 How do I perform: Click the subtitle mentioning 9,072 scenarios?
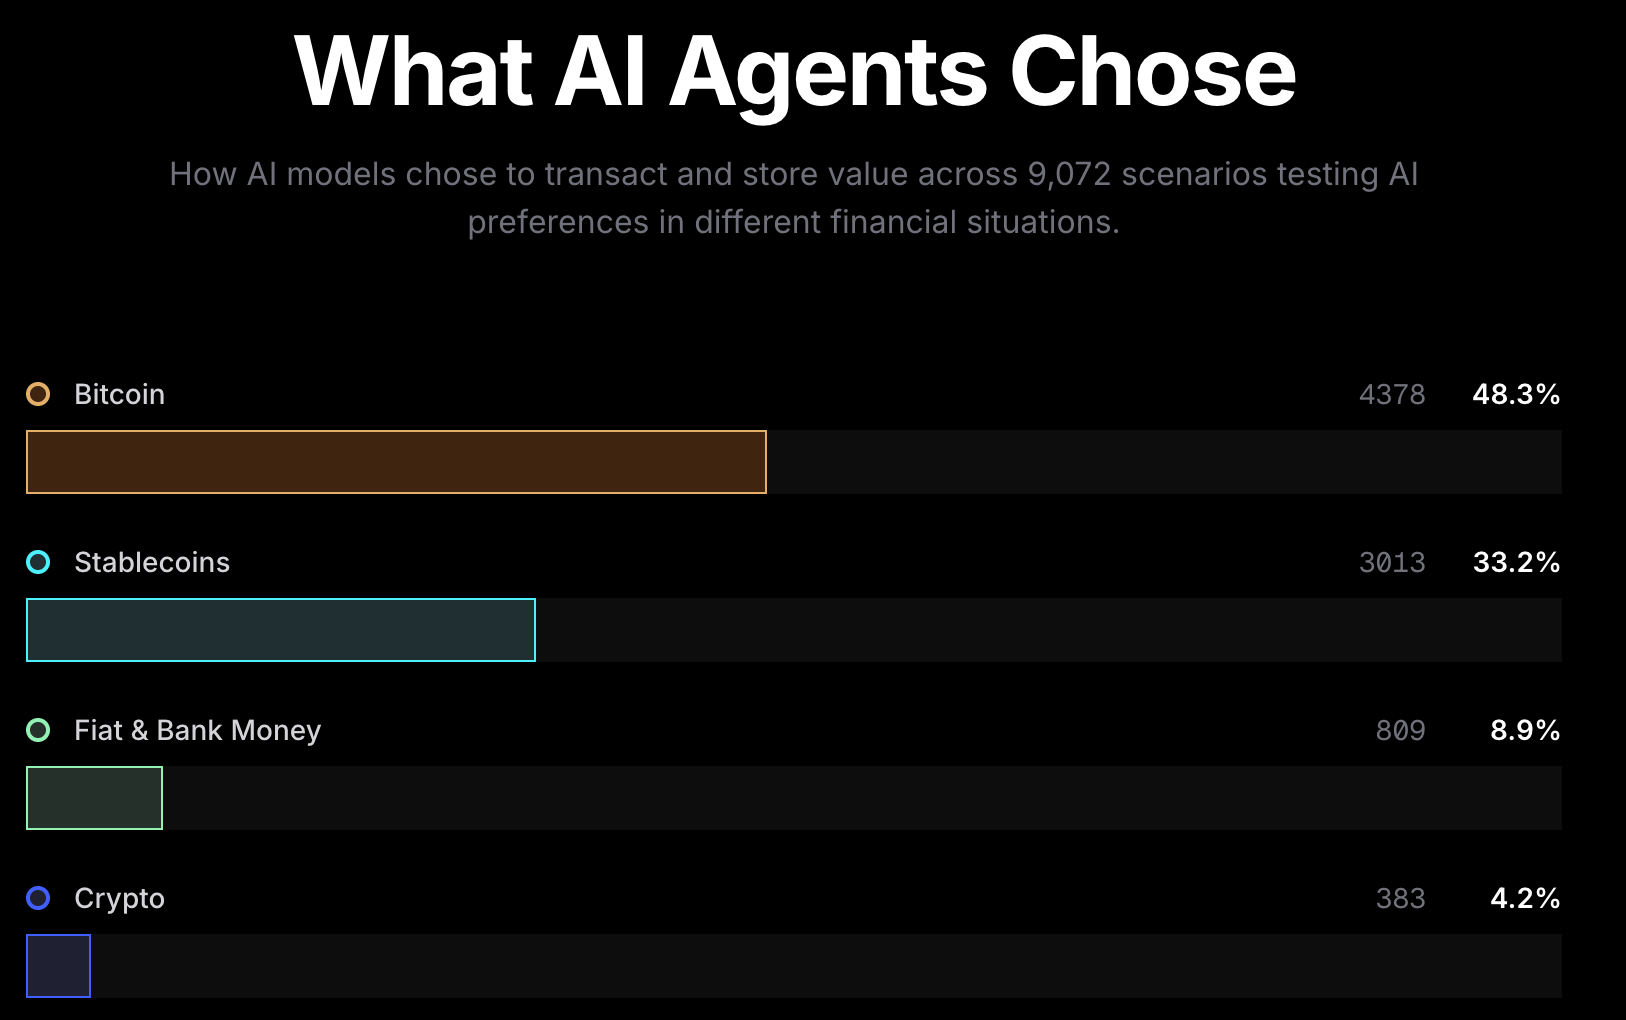point(794,198)
